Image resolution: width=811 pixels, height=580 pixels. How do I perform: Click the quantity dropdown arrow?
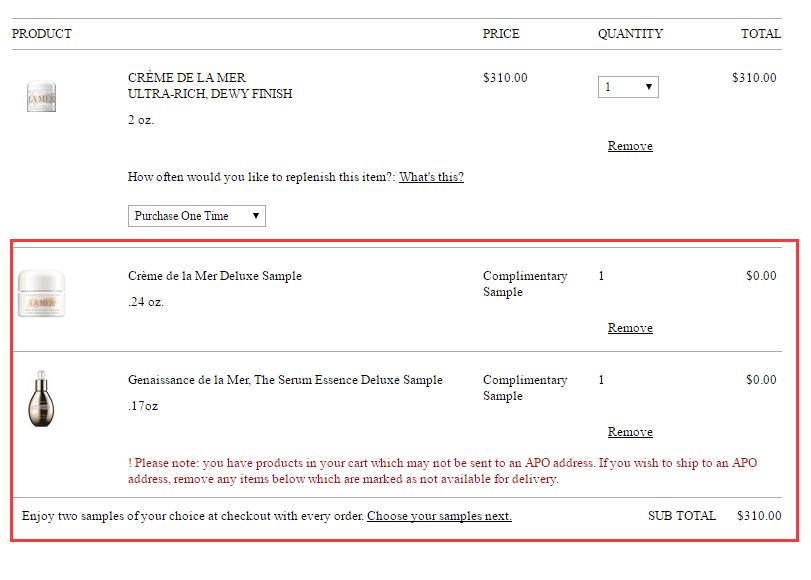point(648,87)
